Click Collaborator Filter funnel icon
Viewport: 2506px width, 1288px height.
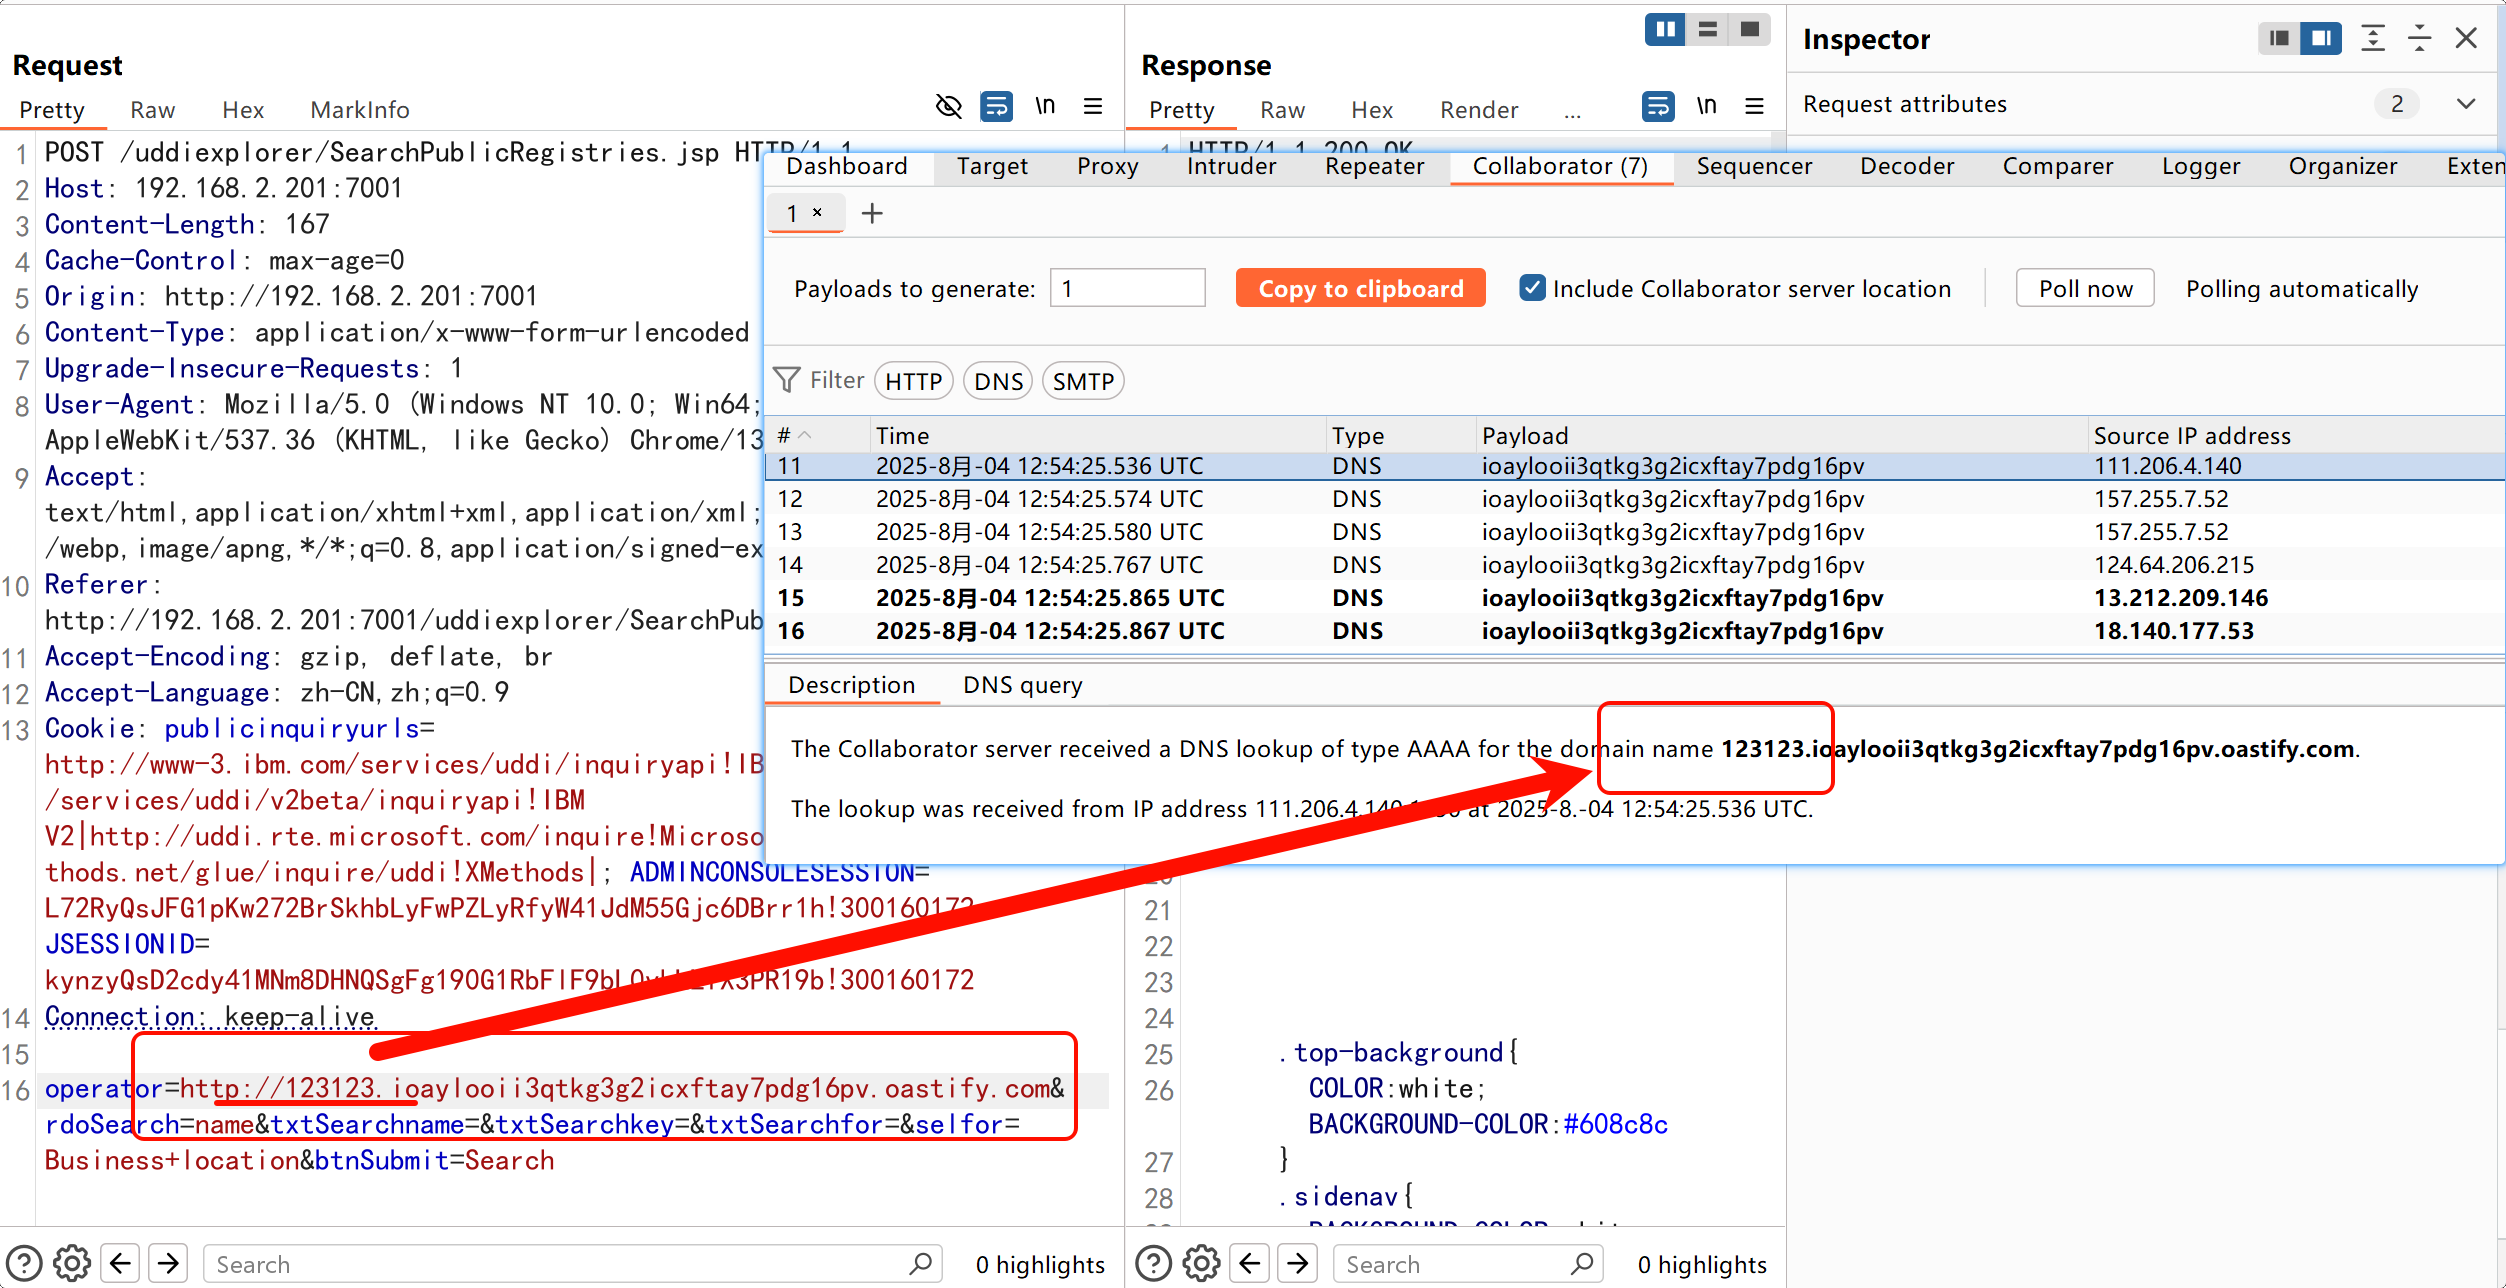coord(787,380)
